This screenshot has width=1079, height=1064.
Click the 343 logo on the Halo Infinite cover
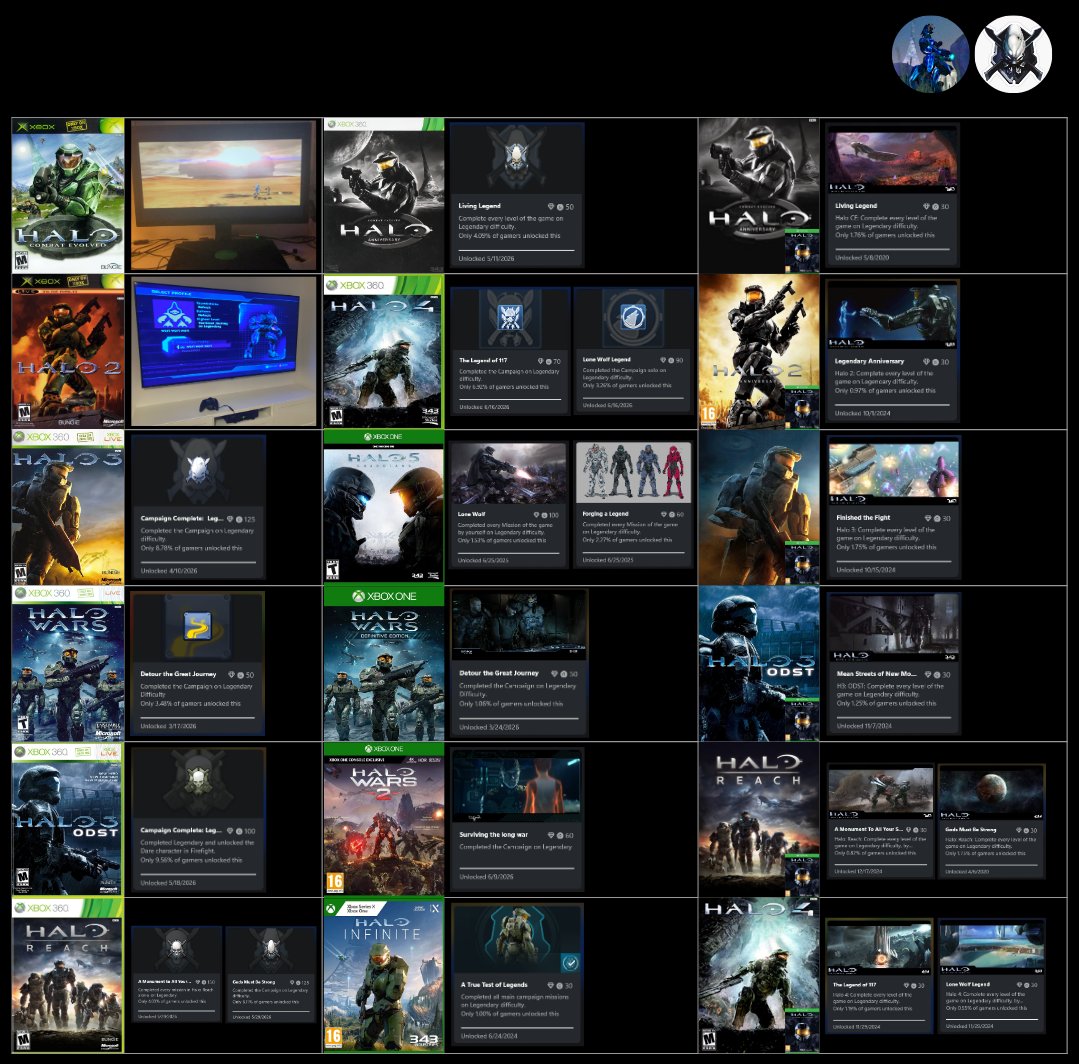click(x=423, y=1041)
